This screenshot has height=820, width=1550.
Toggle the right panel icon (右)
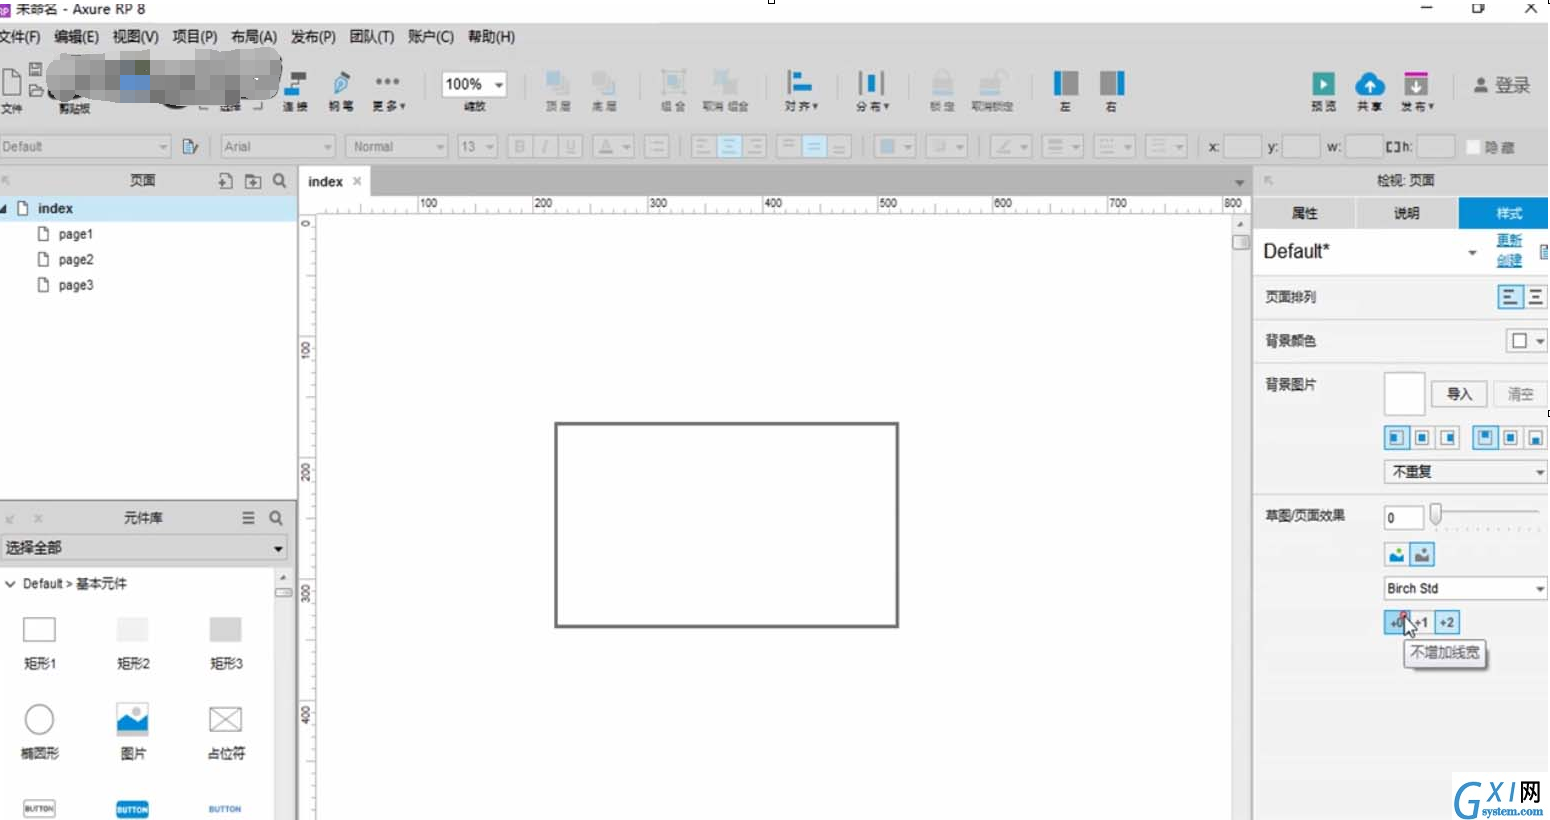1112,83
